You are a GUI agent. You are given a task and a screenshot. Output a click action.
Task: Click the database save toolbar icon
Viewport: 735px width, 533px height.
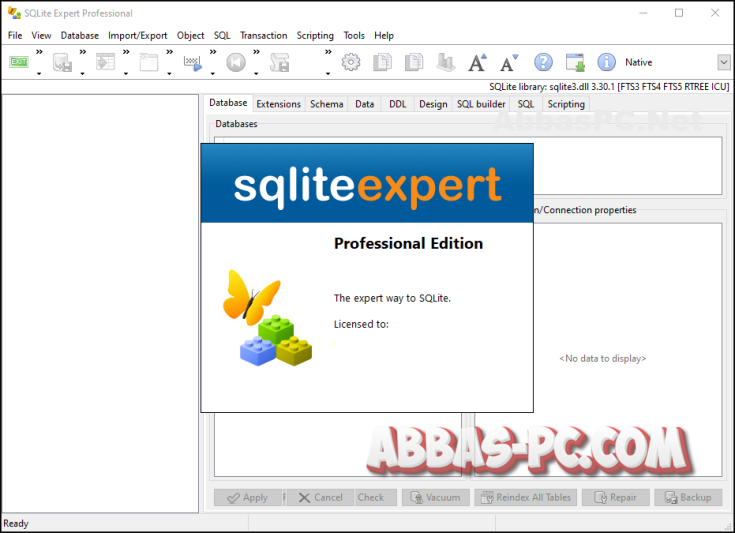coord(62,62)
